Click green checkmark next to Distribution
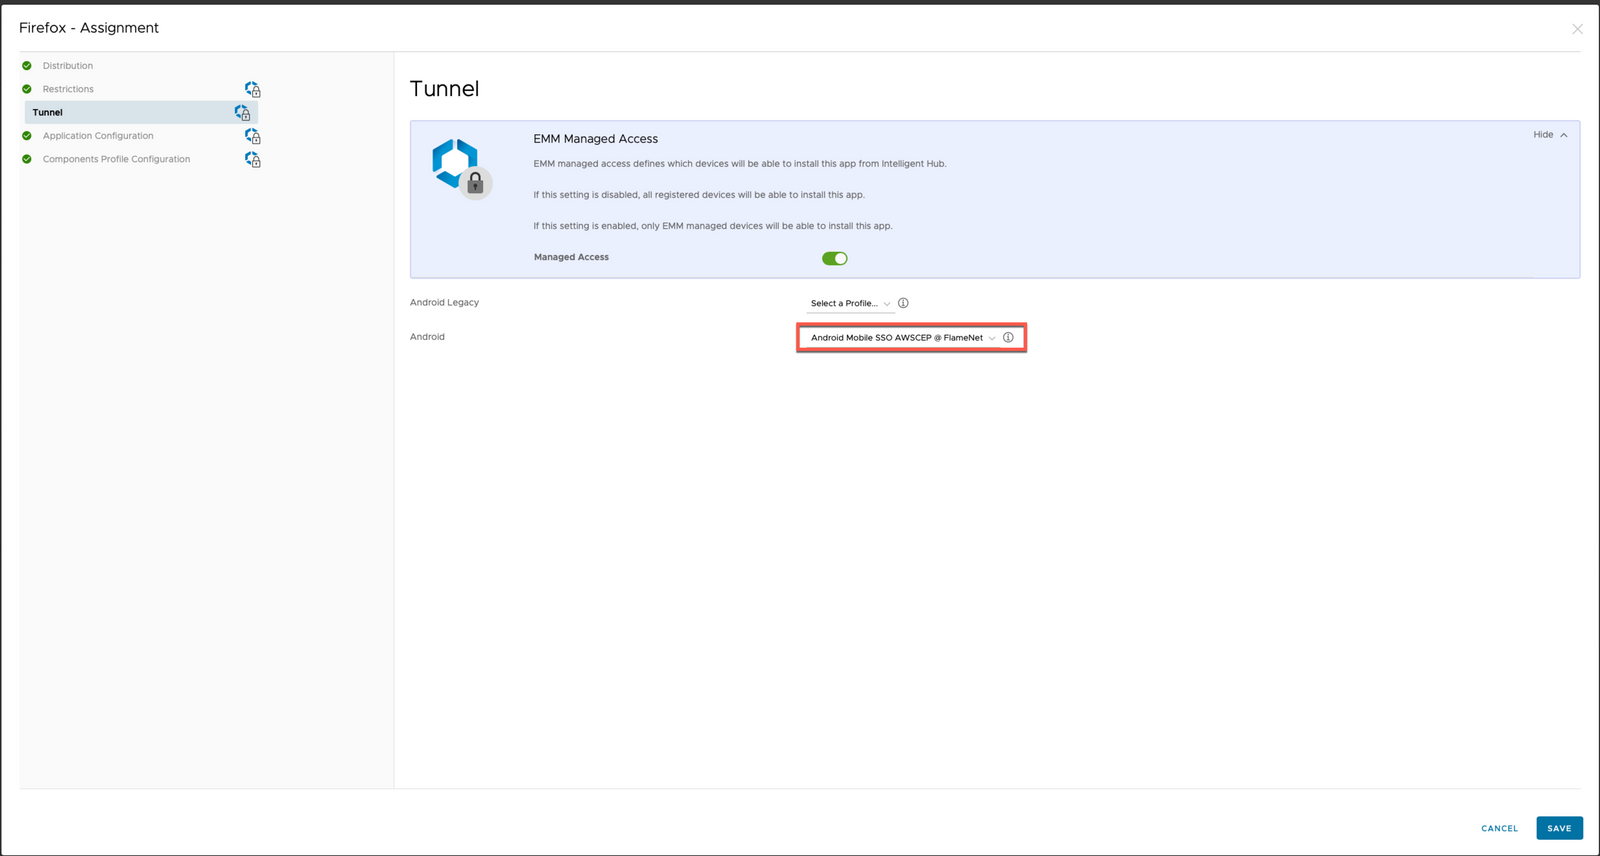The width and height of the screenshot is (1600, 856). coord(27,66)
